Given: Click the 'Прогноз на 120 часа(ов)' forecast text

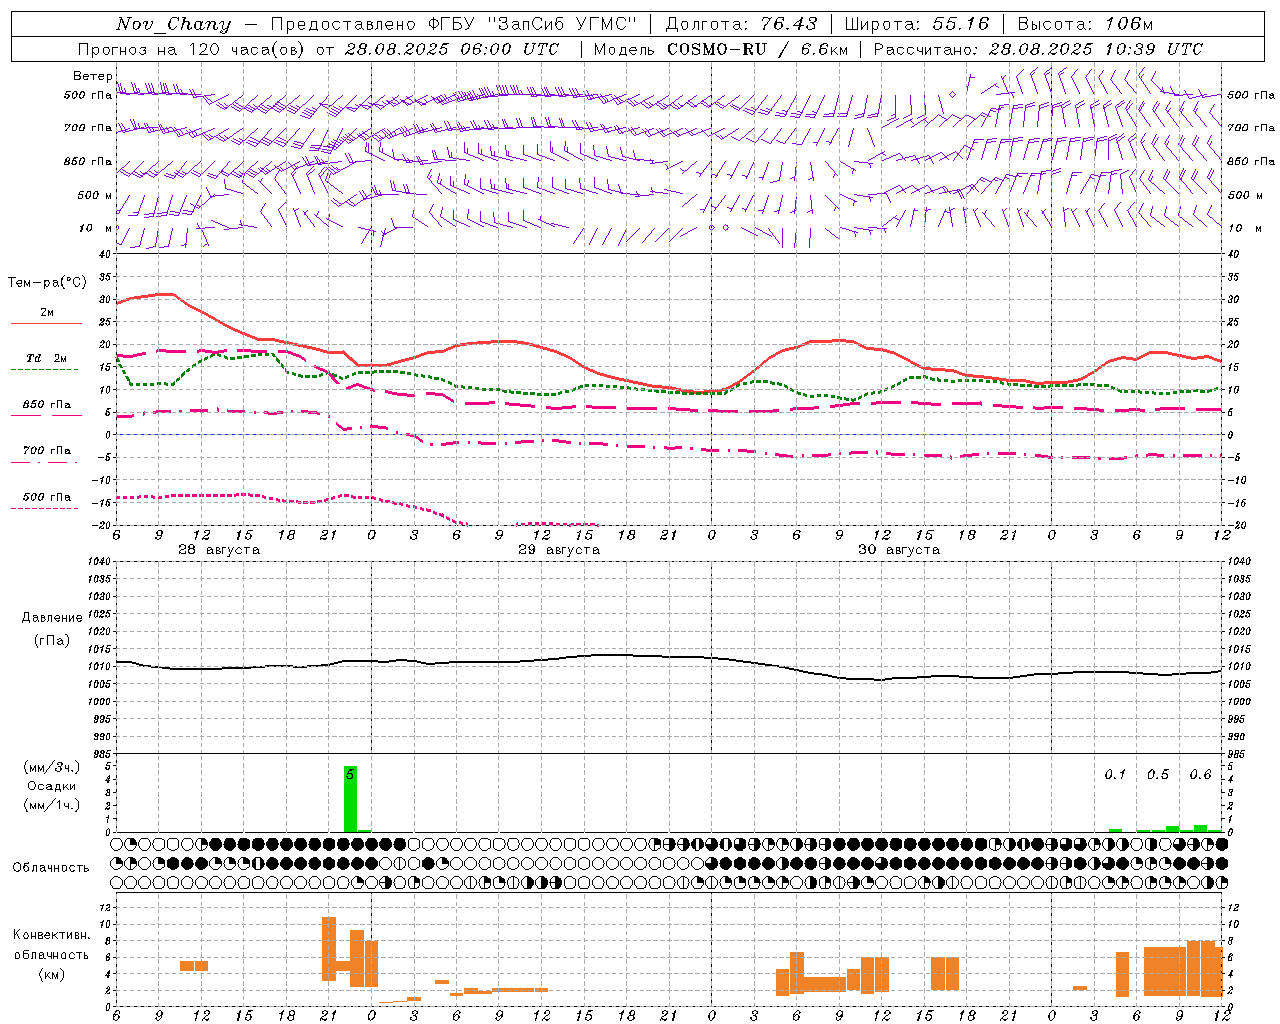Looking at the screenshot, I should click(x=192, y=49).
